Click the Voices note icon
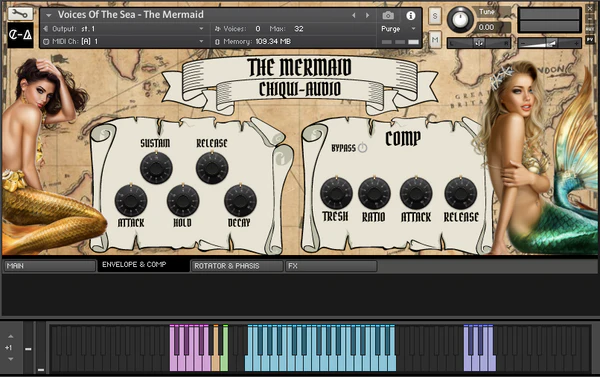Screen dimensions: 600x377 [217, 29]
